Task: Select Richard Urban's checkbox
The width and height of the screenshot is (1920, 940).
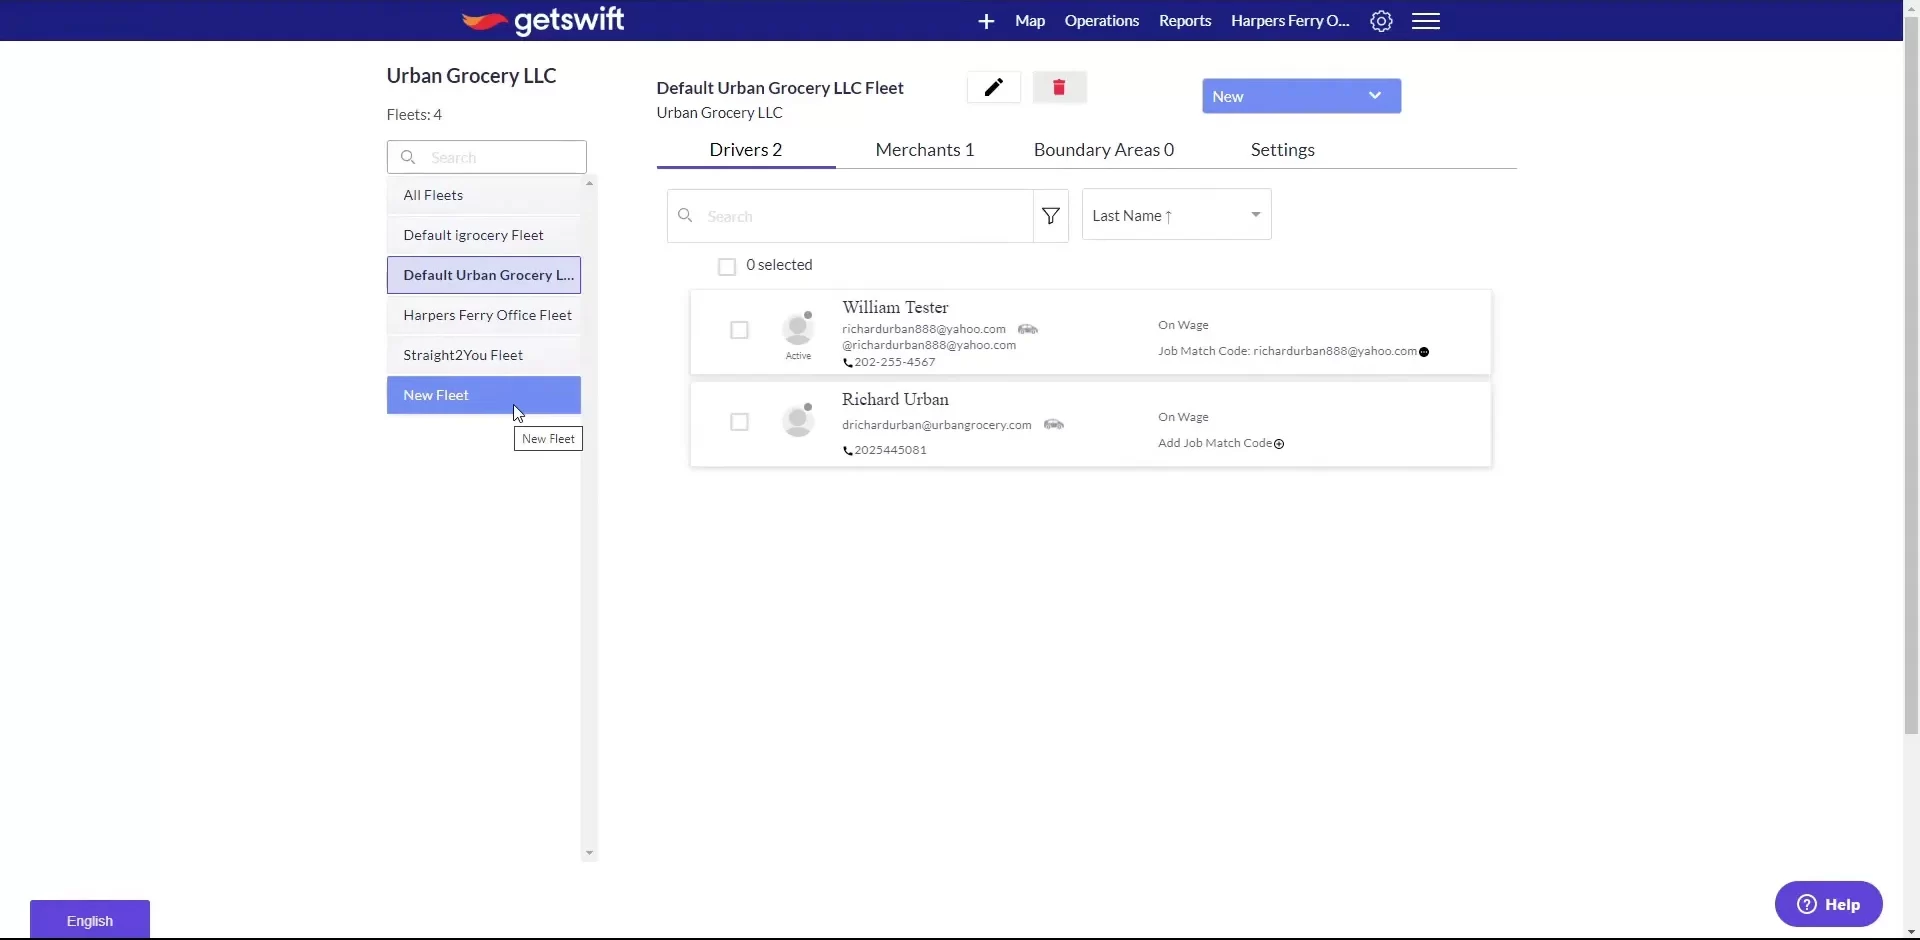Action: (739, 422)
